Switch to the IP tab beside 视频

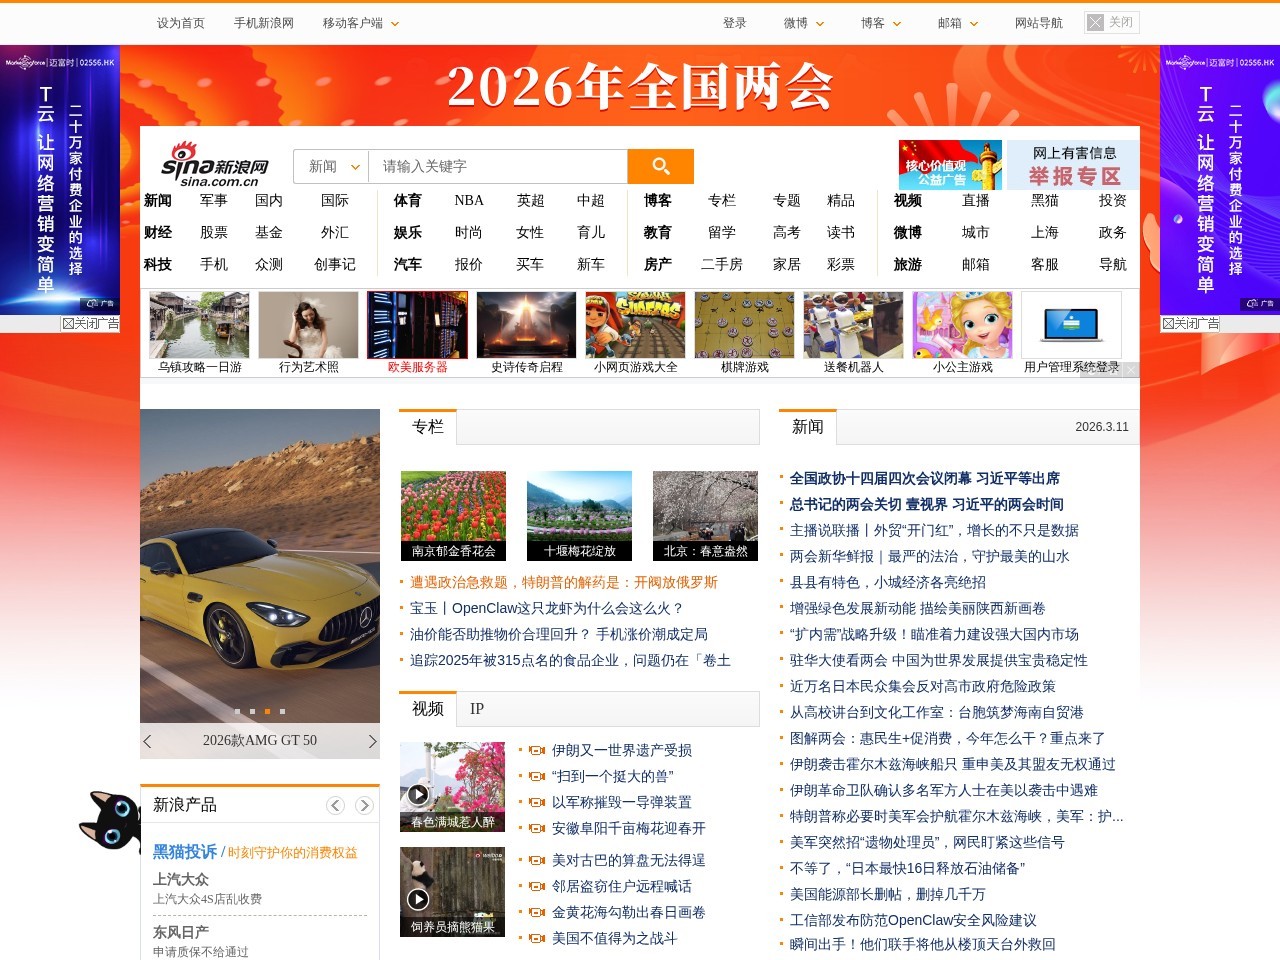click(x=477, y=709)
